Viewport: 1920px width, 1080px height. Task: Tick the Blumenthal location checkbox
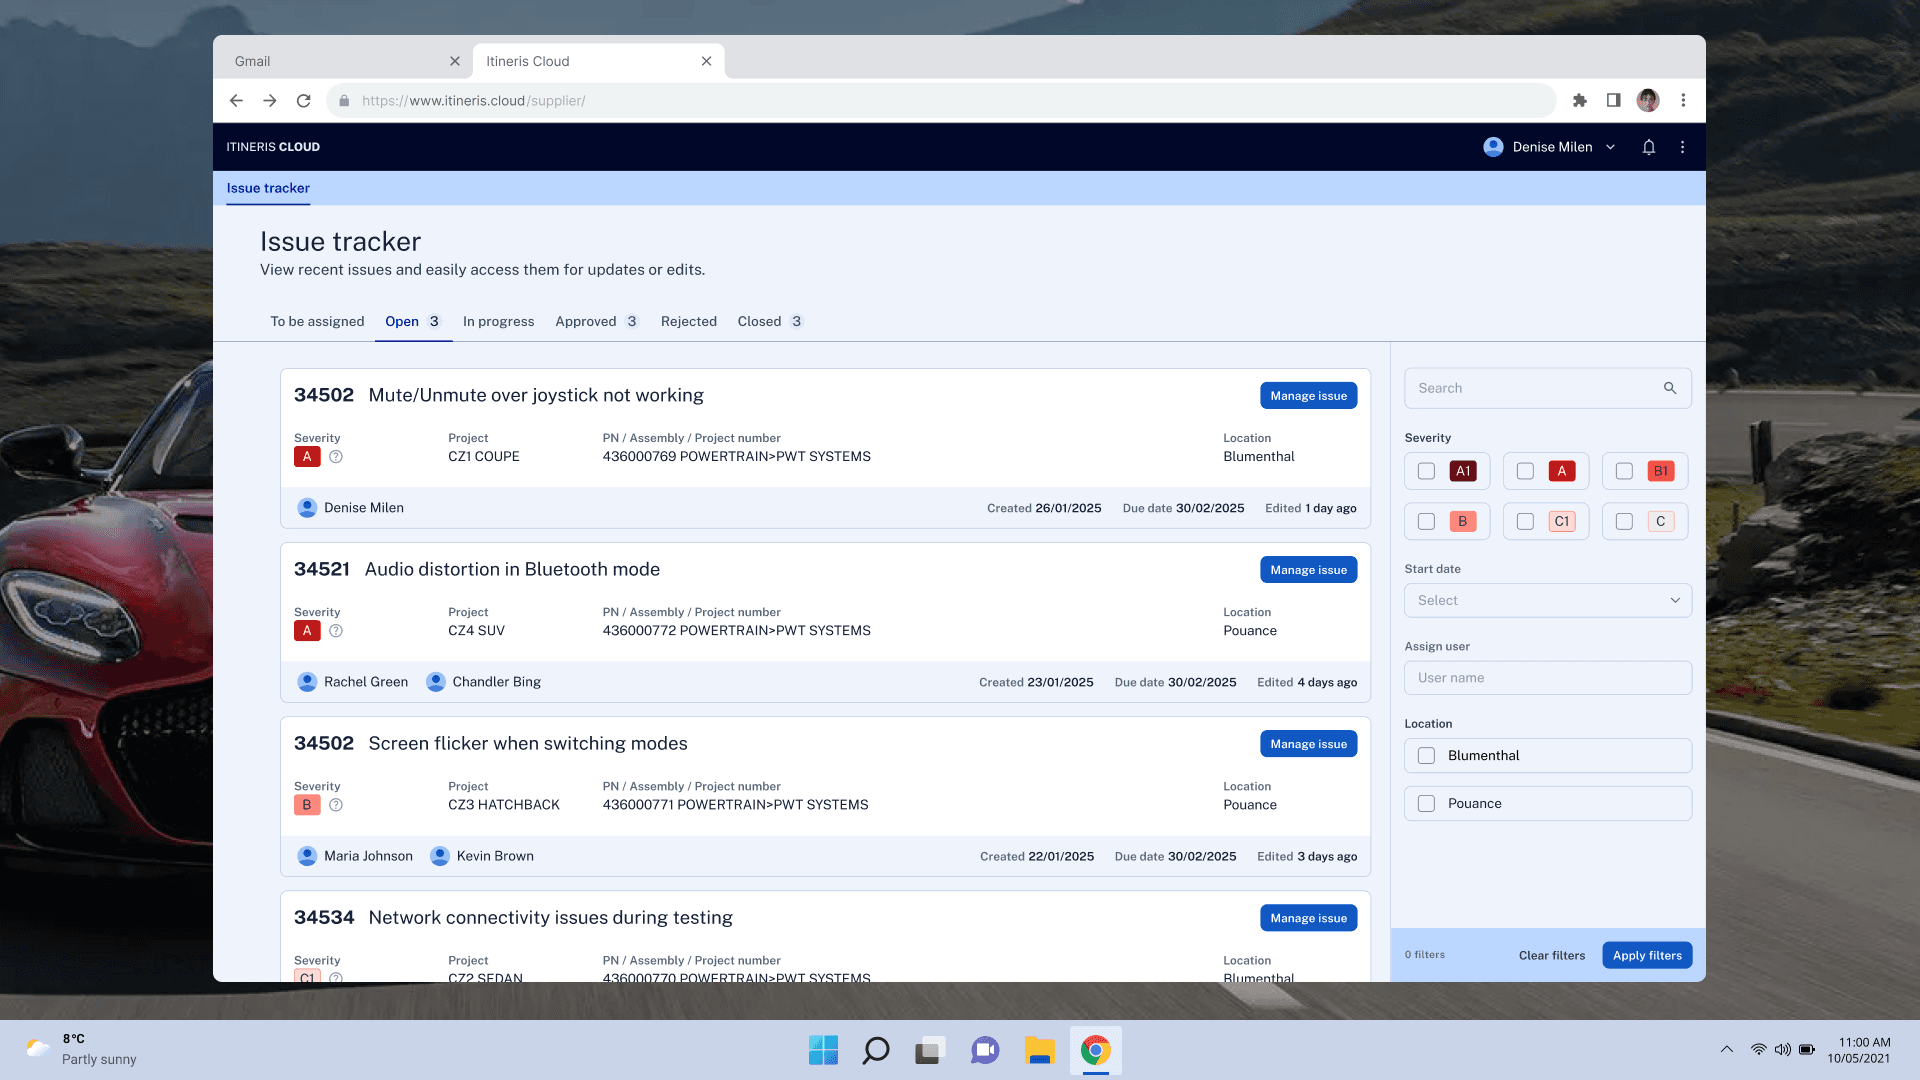point(1427,756)
